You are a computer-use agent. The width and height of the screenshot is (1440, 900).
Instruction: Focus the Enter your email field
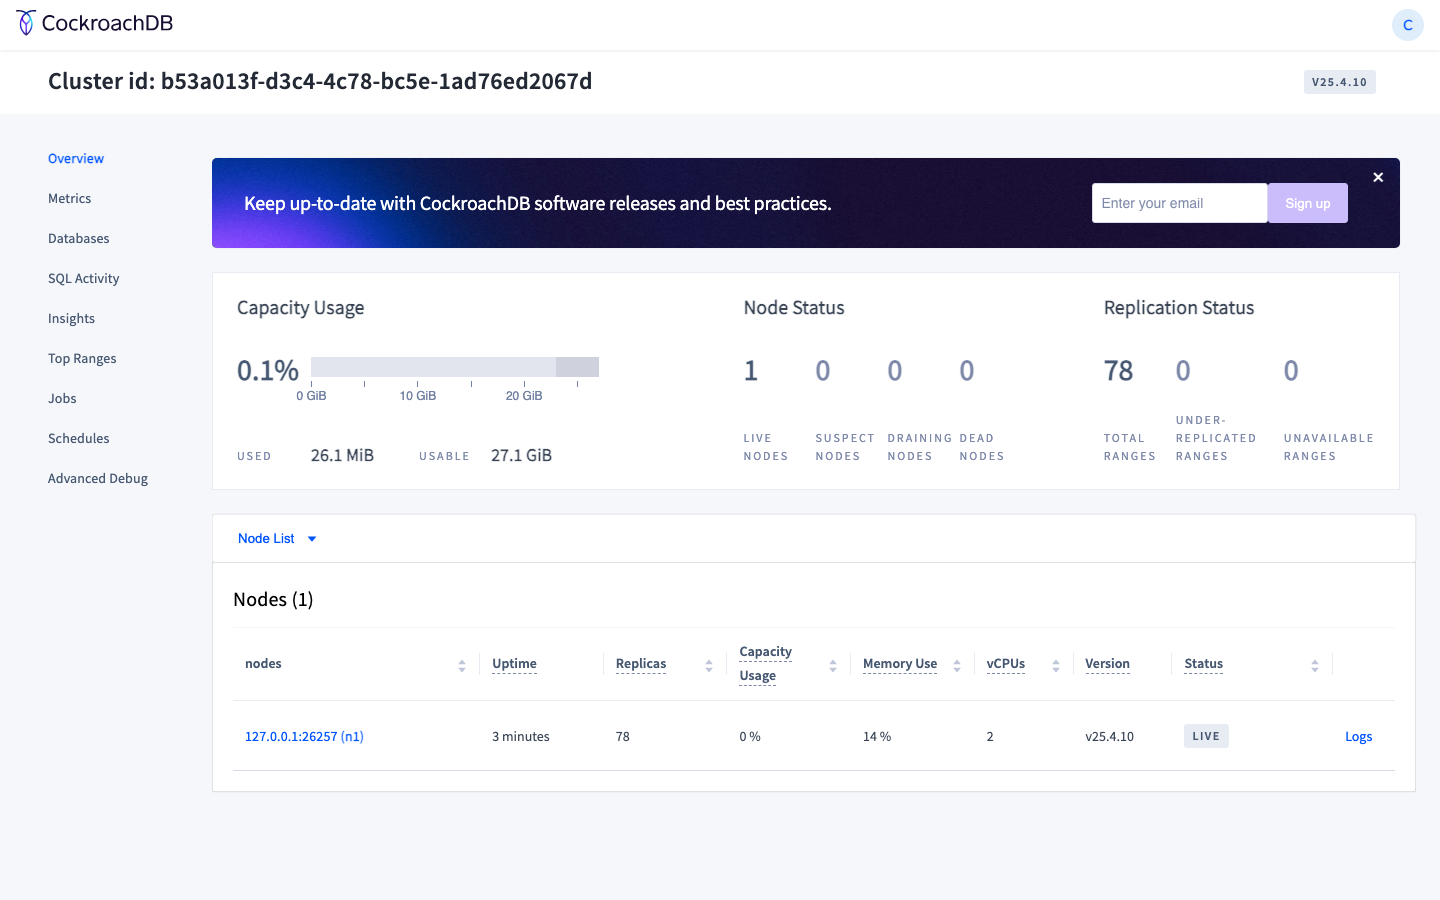1180,203
